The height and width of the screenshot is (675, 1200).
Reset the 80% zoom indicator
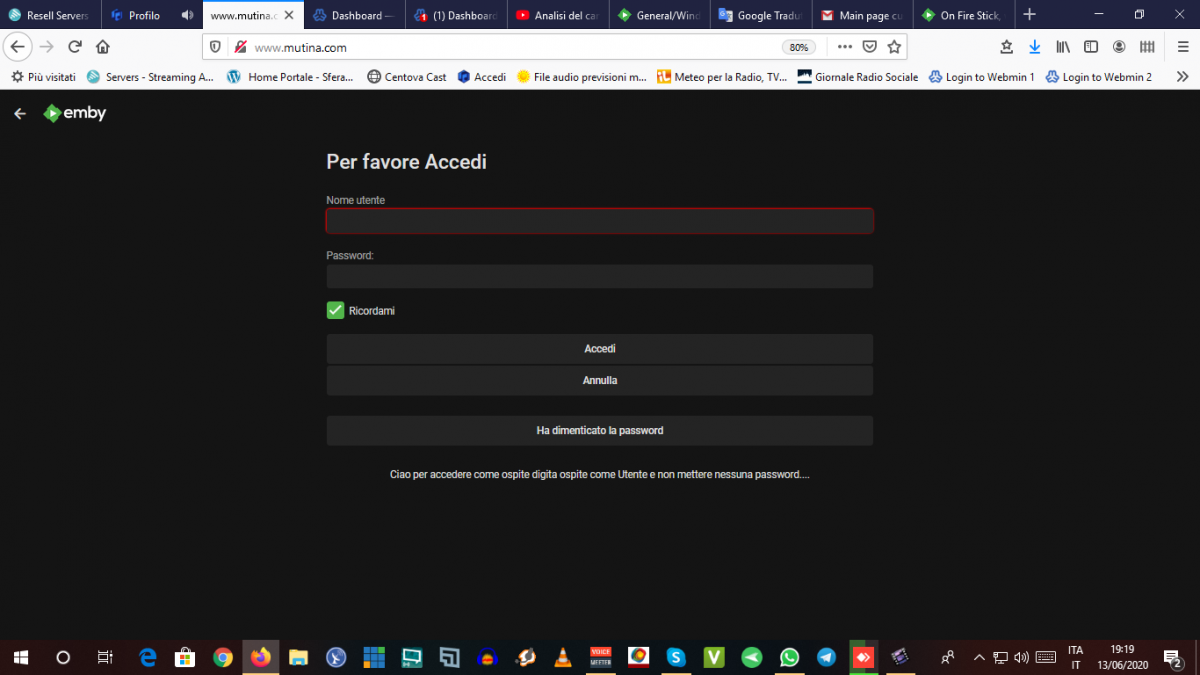coord(798,47)
